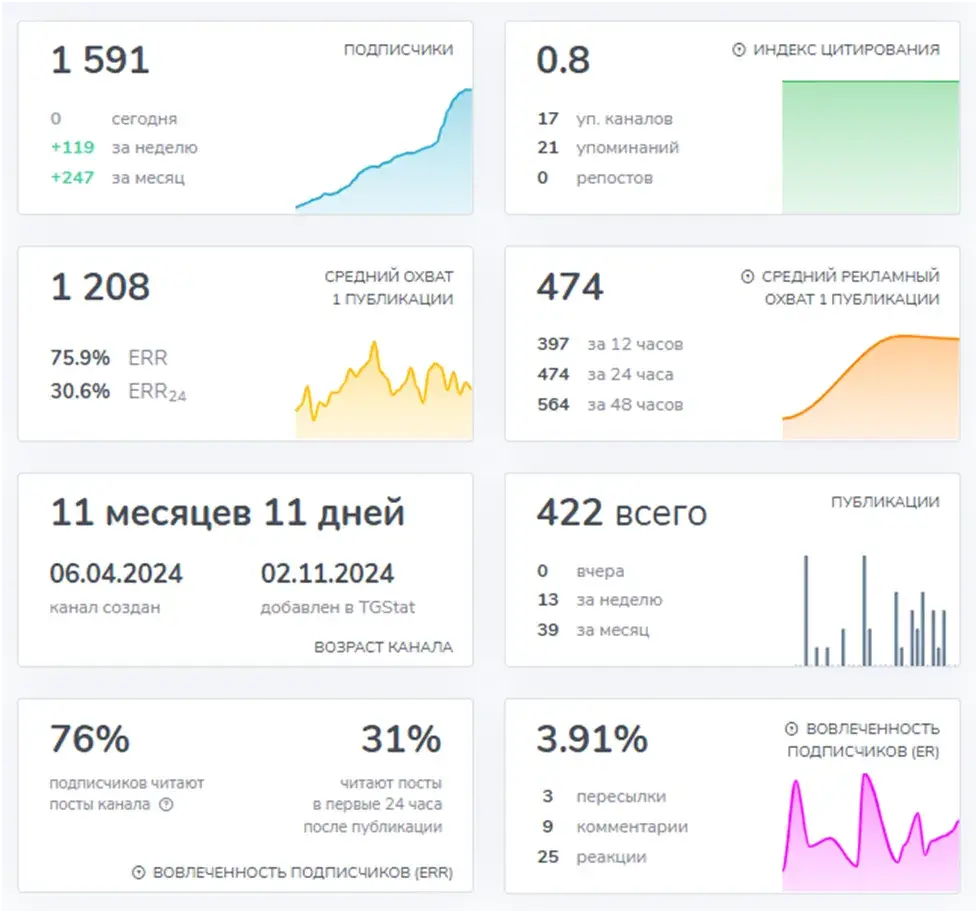Click the ВОЗРАСТ КАНАЛА label
This screenshot has width=978, height=913.
pos(384,647)
